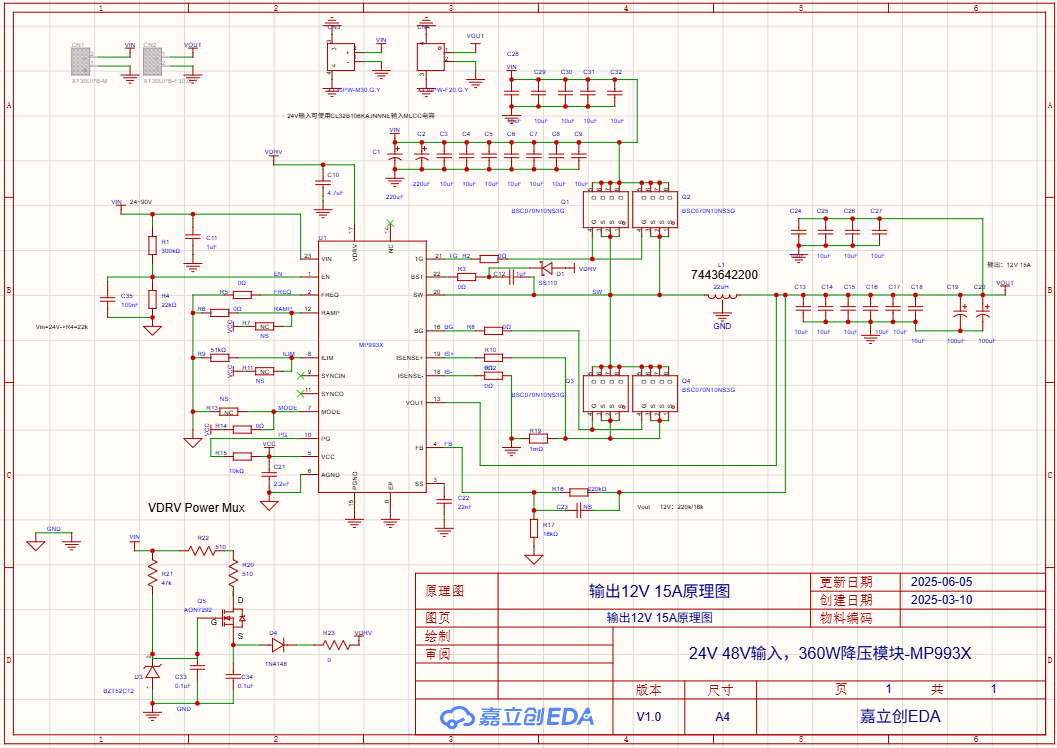1057x748 pixels.
Task: Click the Vin=24V->R4=22k note
Action: [61, 327]
